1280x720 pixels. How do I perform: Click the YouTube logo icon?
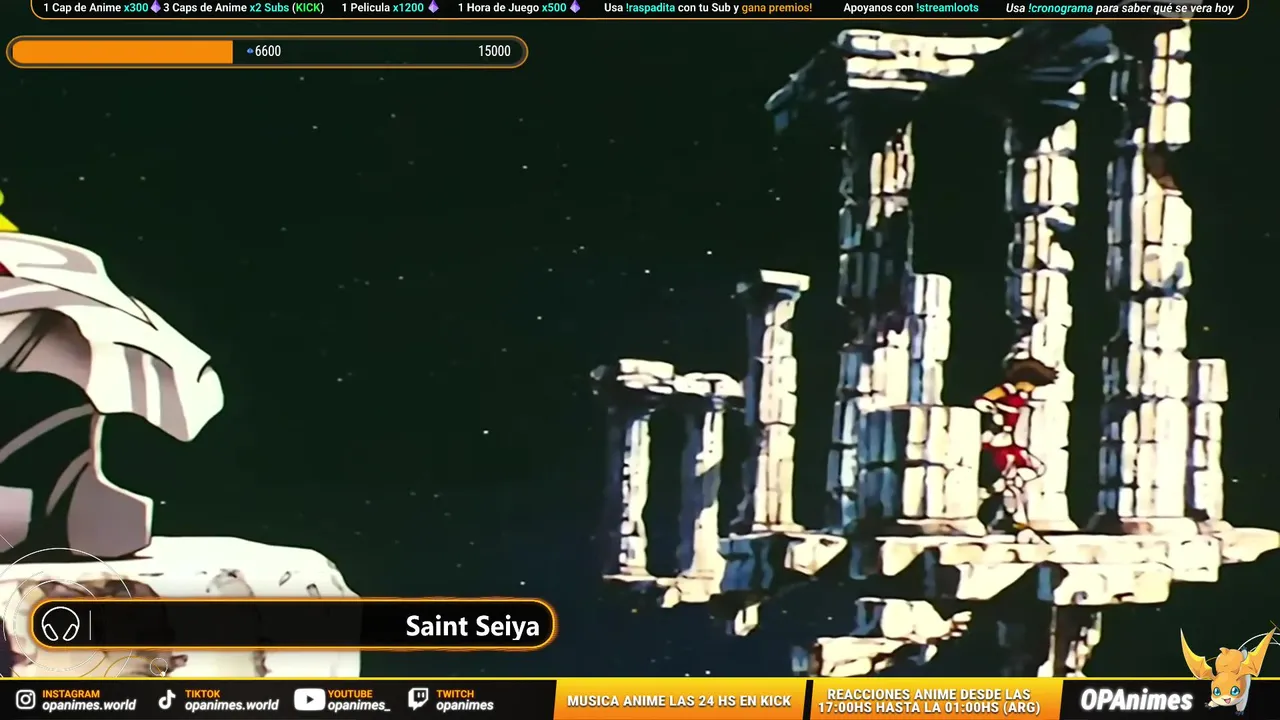point(309,700)
